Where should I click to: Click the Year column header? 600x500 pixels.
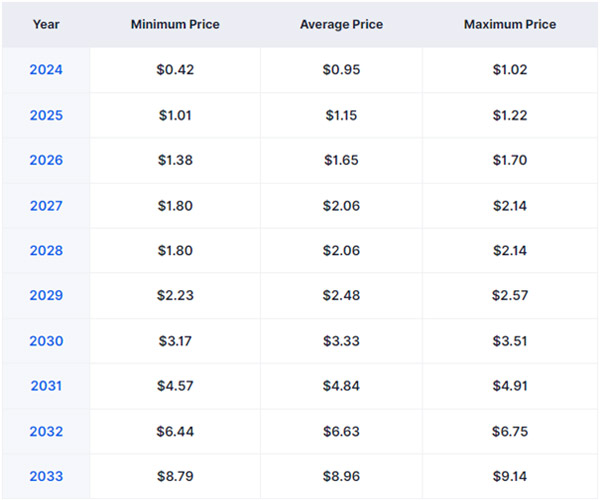click(46, 24)
